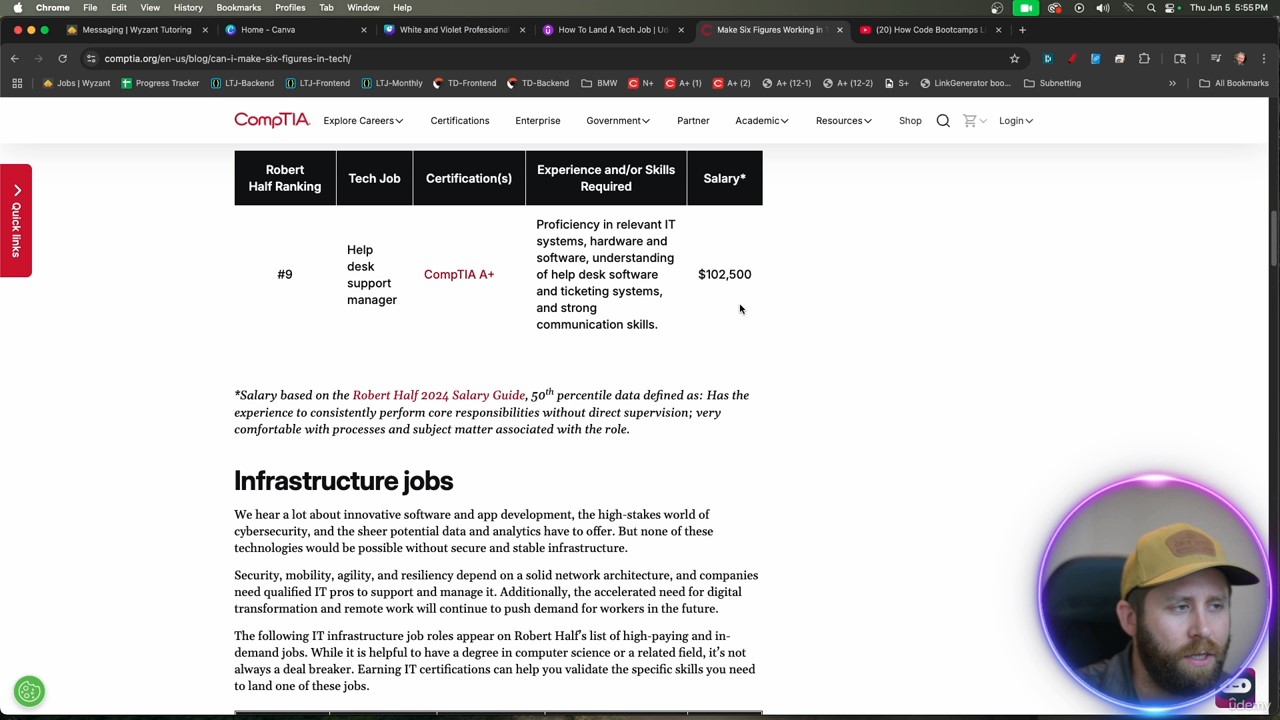
Task: Open the LTJ-Backend bookmark
Action: point(242,83)
